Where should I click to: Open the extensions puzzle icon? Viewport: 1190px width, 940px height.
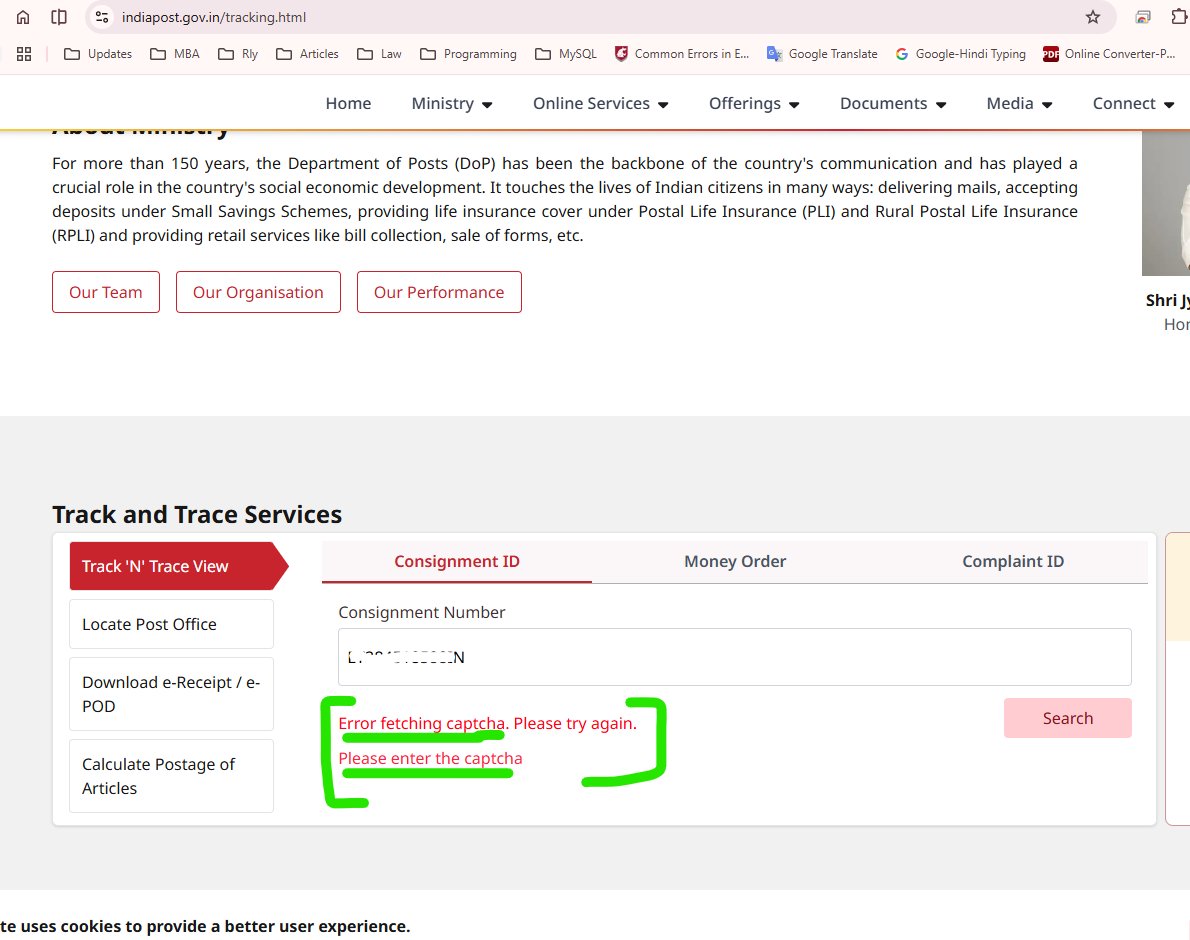coord(1179,17)
